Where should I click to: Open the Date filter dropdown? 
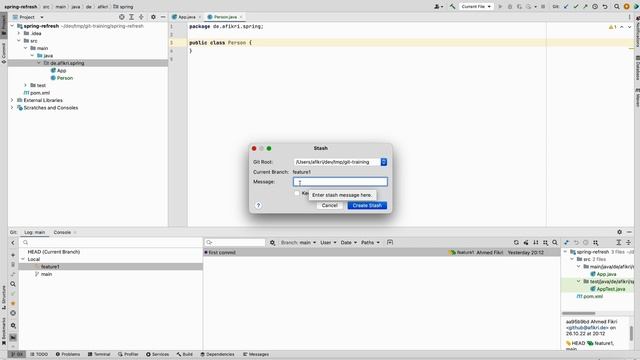(349, 242)
